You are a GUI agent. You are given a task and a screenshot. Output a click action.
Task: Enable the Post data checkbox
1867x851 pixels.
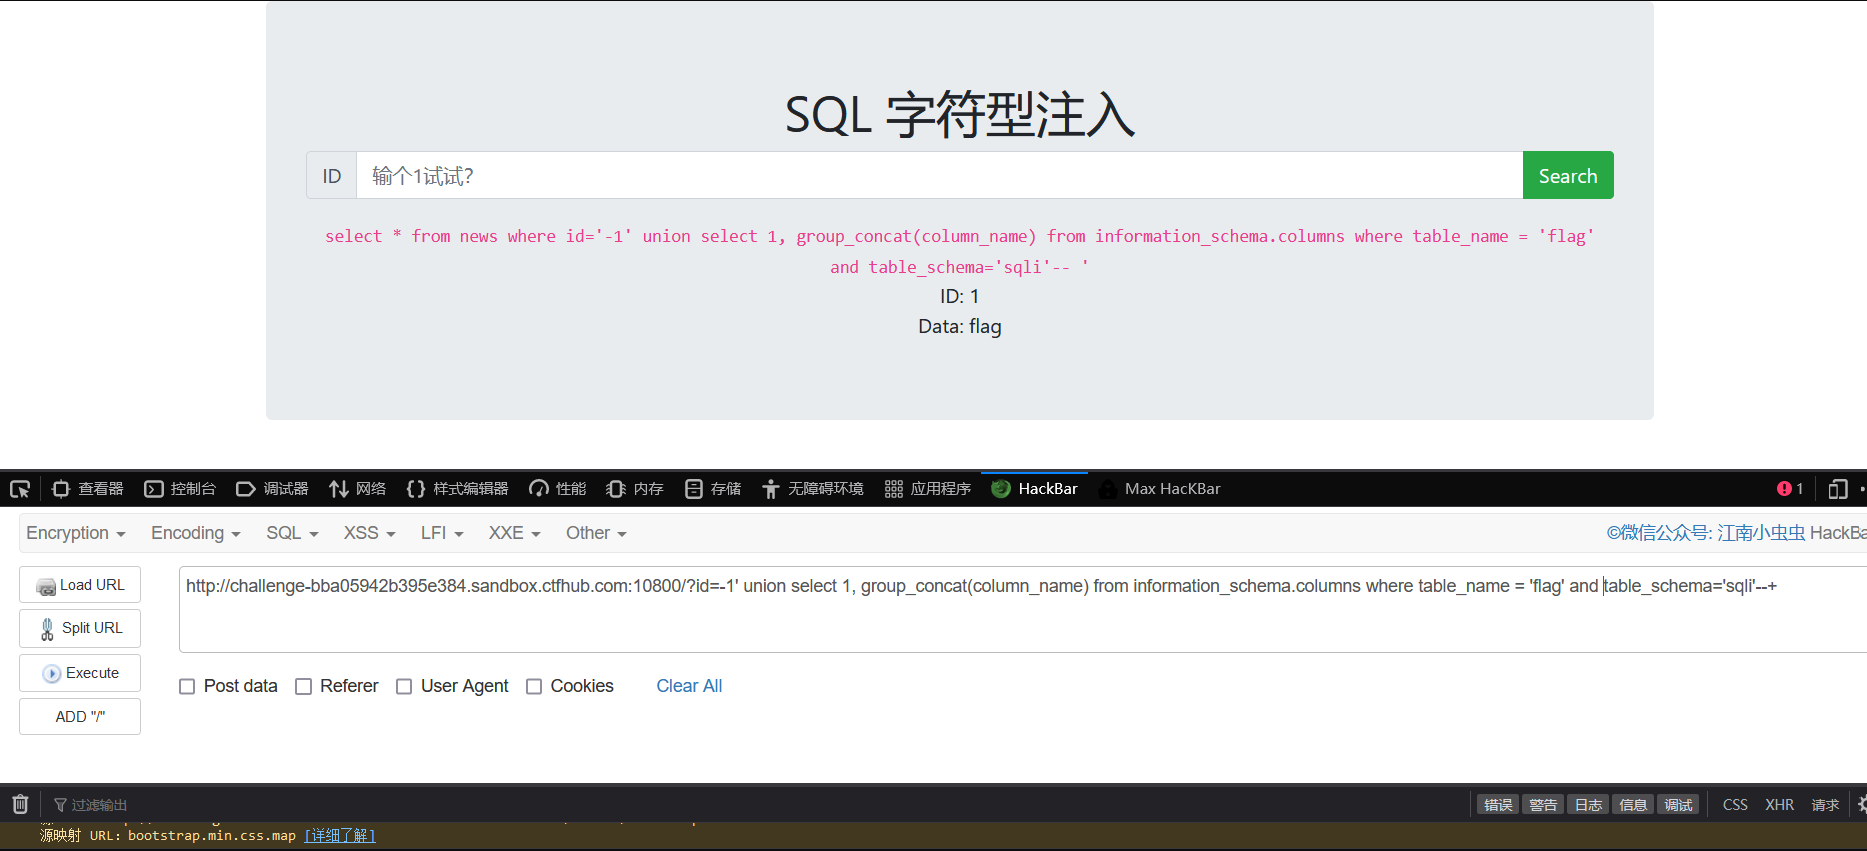pos(187,686)
